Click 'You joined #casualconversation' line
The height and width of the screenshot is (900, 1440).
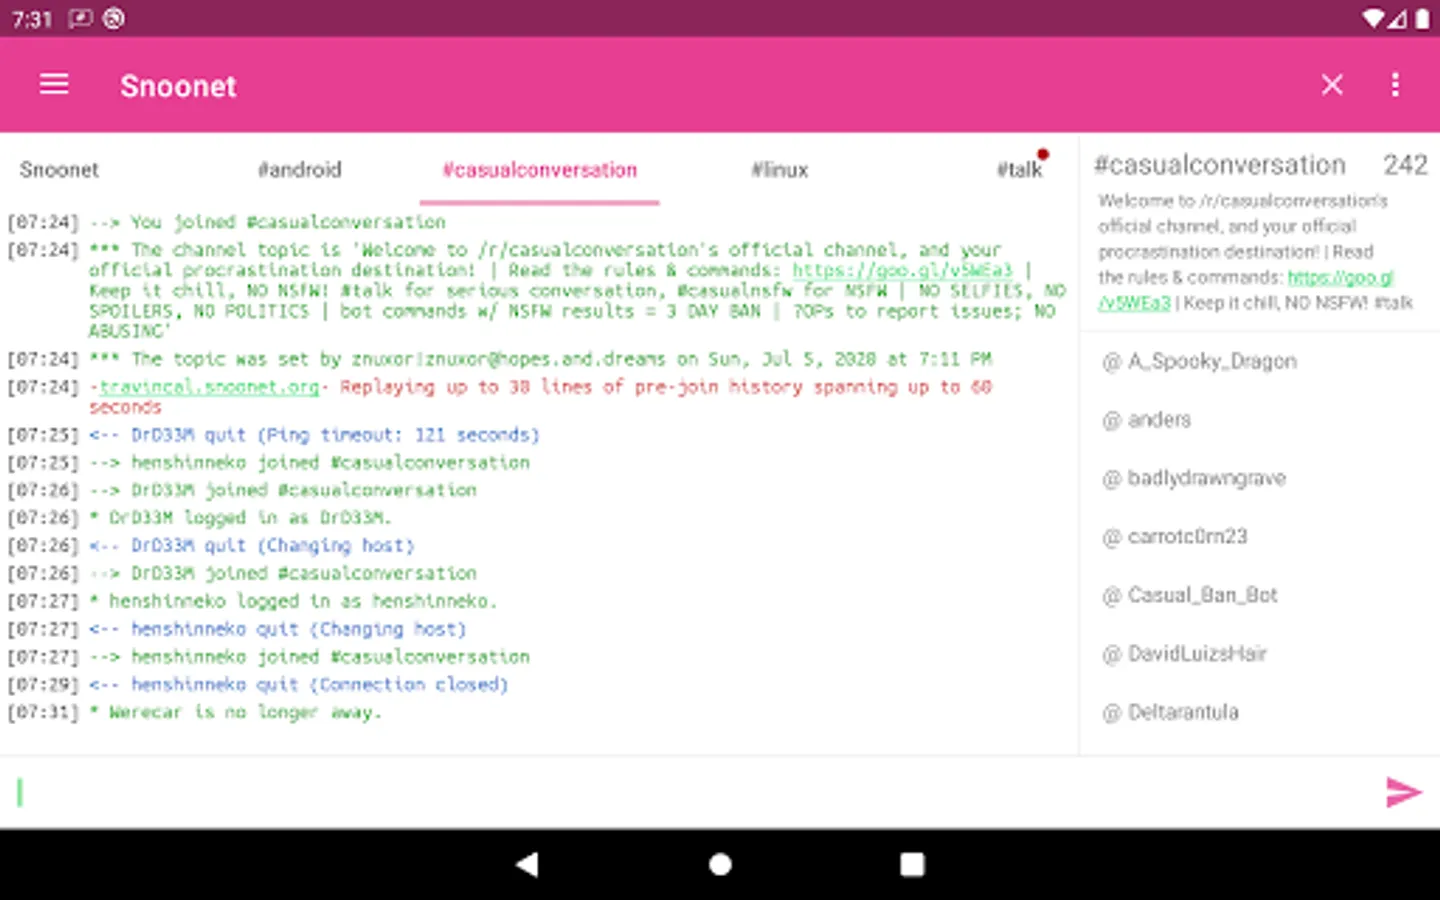tap(227, 222)
